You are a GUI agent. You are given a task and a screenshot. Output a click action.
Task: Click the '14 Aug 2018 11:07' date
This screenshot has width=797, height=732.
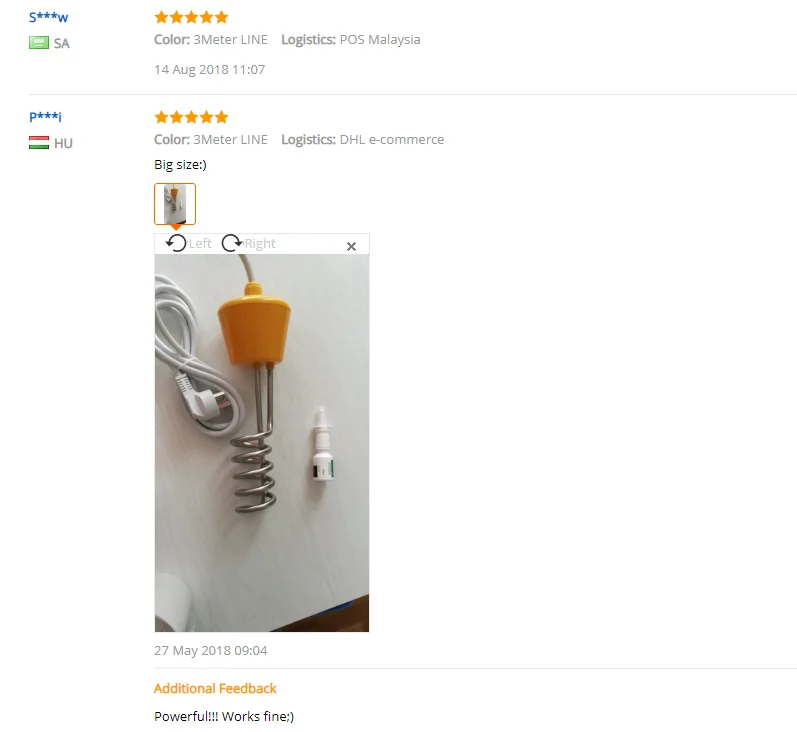[x=209, y=70]
